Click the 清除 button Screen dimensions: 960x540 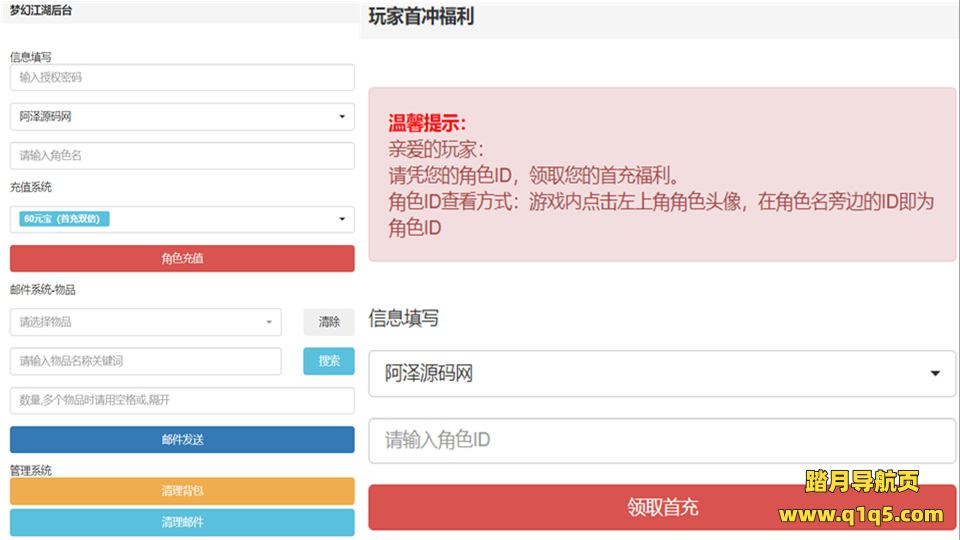click(x=329, y=322)
